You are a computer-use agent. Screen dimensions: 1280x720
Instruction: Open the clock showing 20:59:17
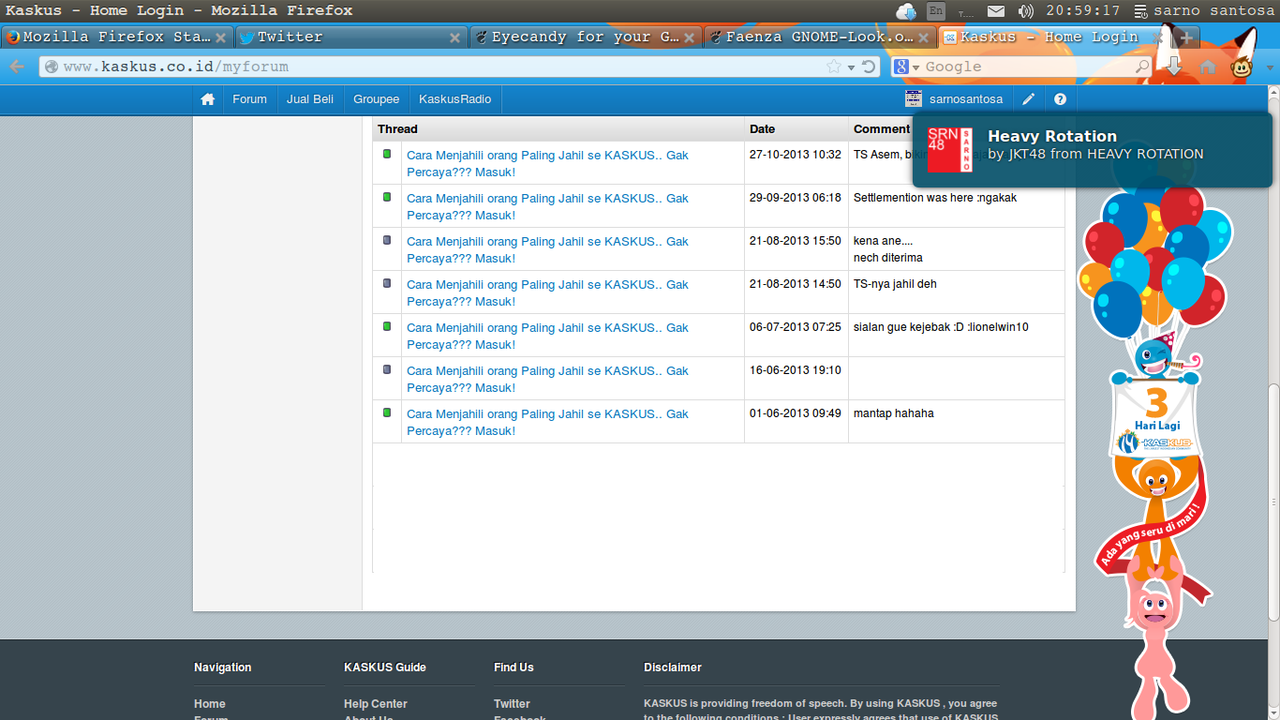click(1083, 11)
